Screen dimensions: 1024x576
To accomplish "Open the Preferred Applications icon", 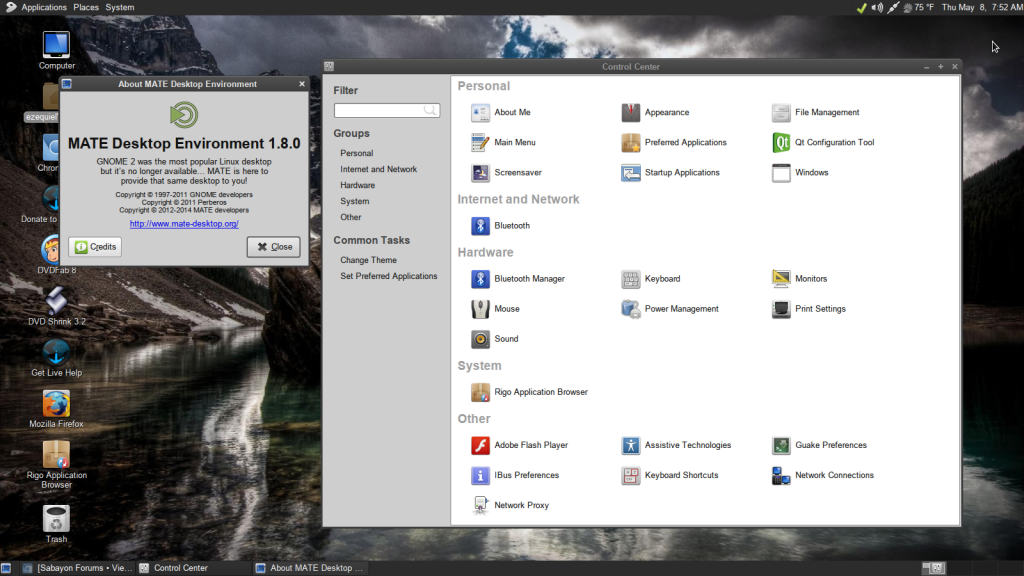I will pos(630,142).
